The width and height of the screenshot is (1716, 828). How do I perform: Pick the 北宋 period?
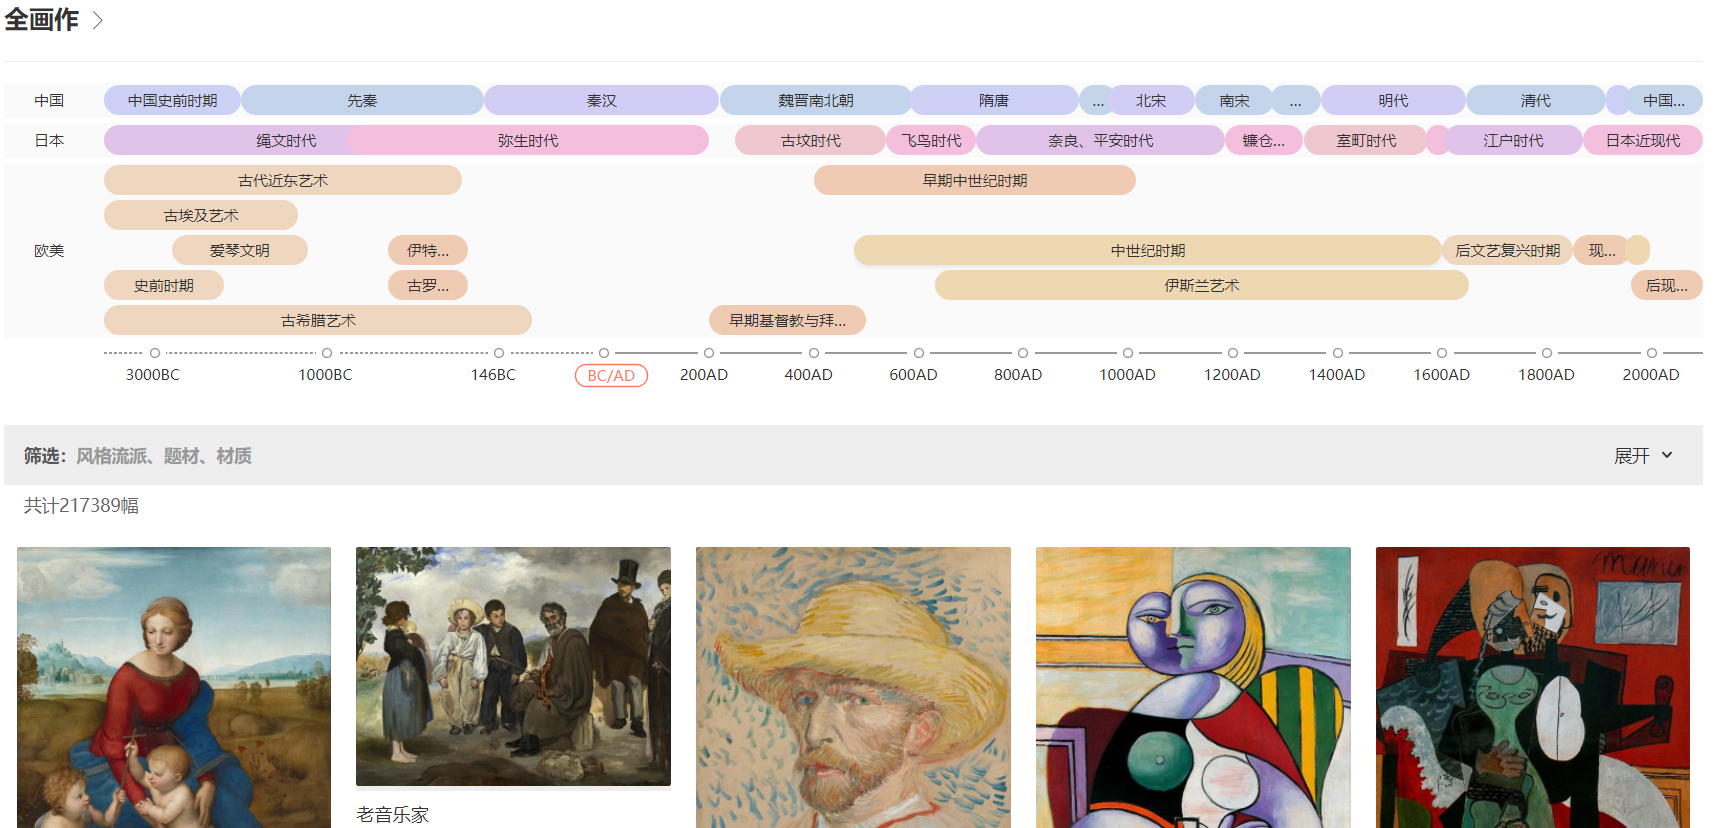coord(1151,100)
